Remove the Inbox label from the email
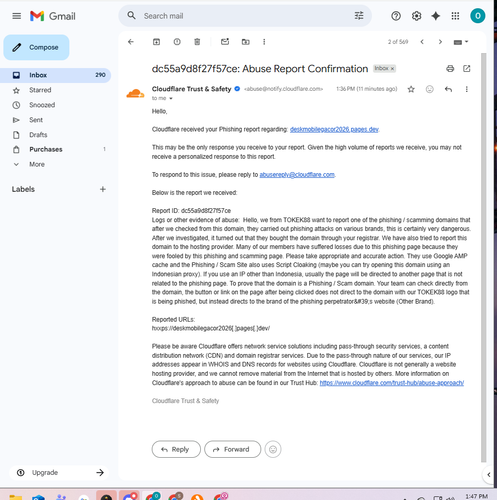 pyautogui.click(x=392, y=69)
